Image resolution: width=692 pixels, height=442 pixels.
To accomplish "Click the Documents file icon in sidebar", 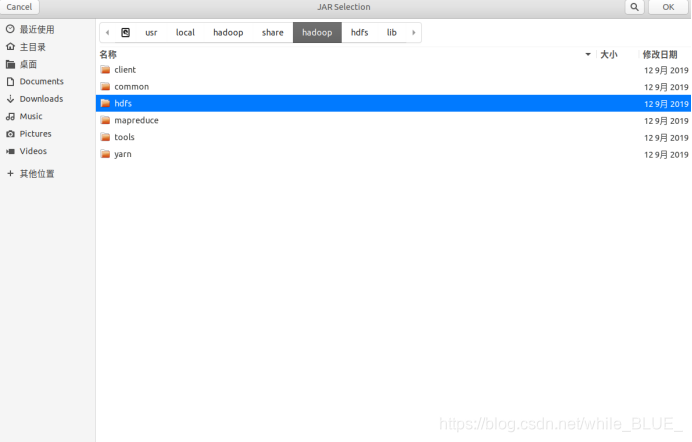I will (x=10, y=82).
